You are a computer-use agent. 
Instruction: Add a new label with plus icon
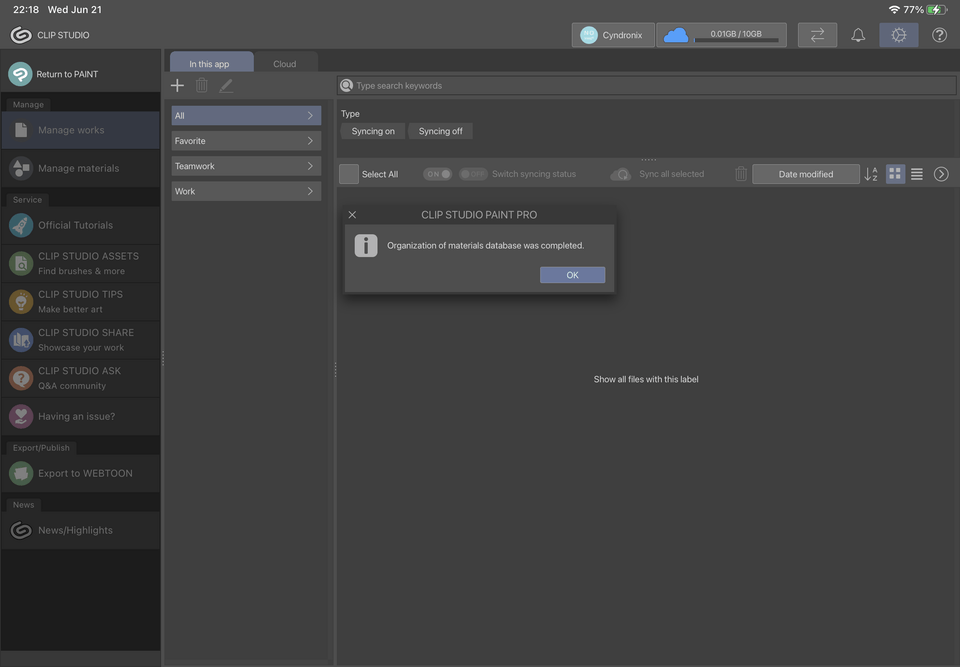[177, 85]
